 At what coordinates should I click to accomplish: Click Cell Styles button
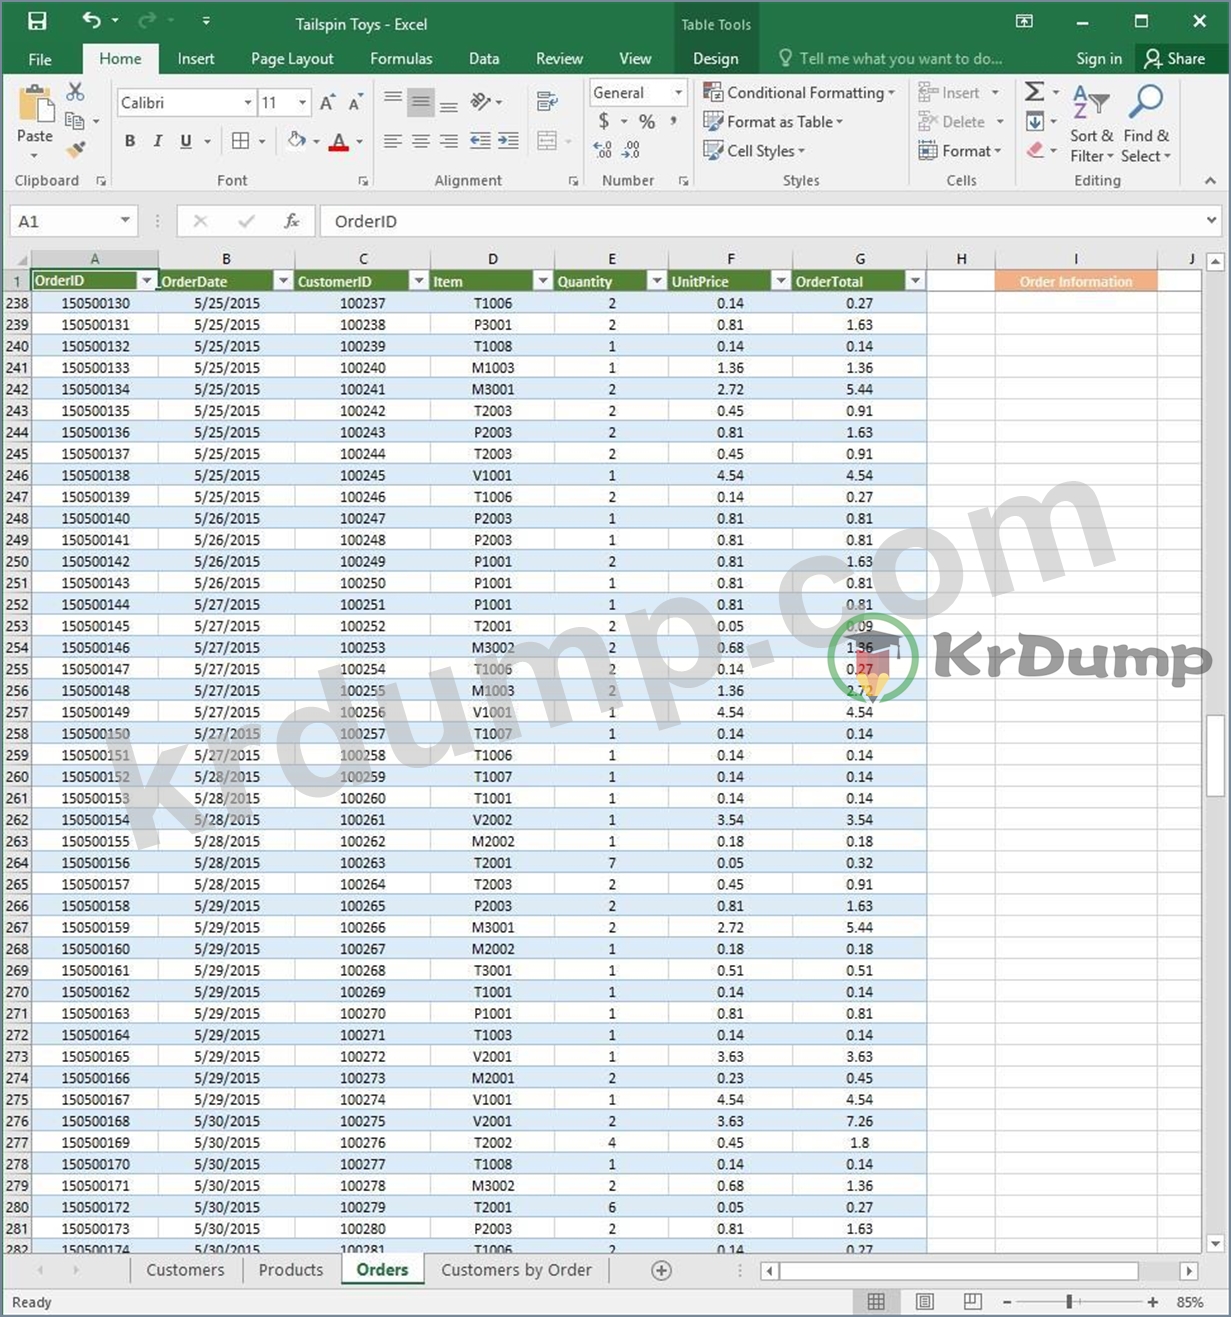pyautogui.click(x=754, y=150)
